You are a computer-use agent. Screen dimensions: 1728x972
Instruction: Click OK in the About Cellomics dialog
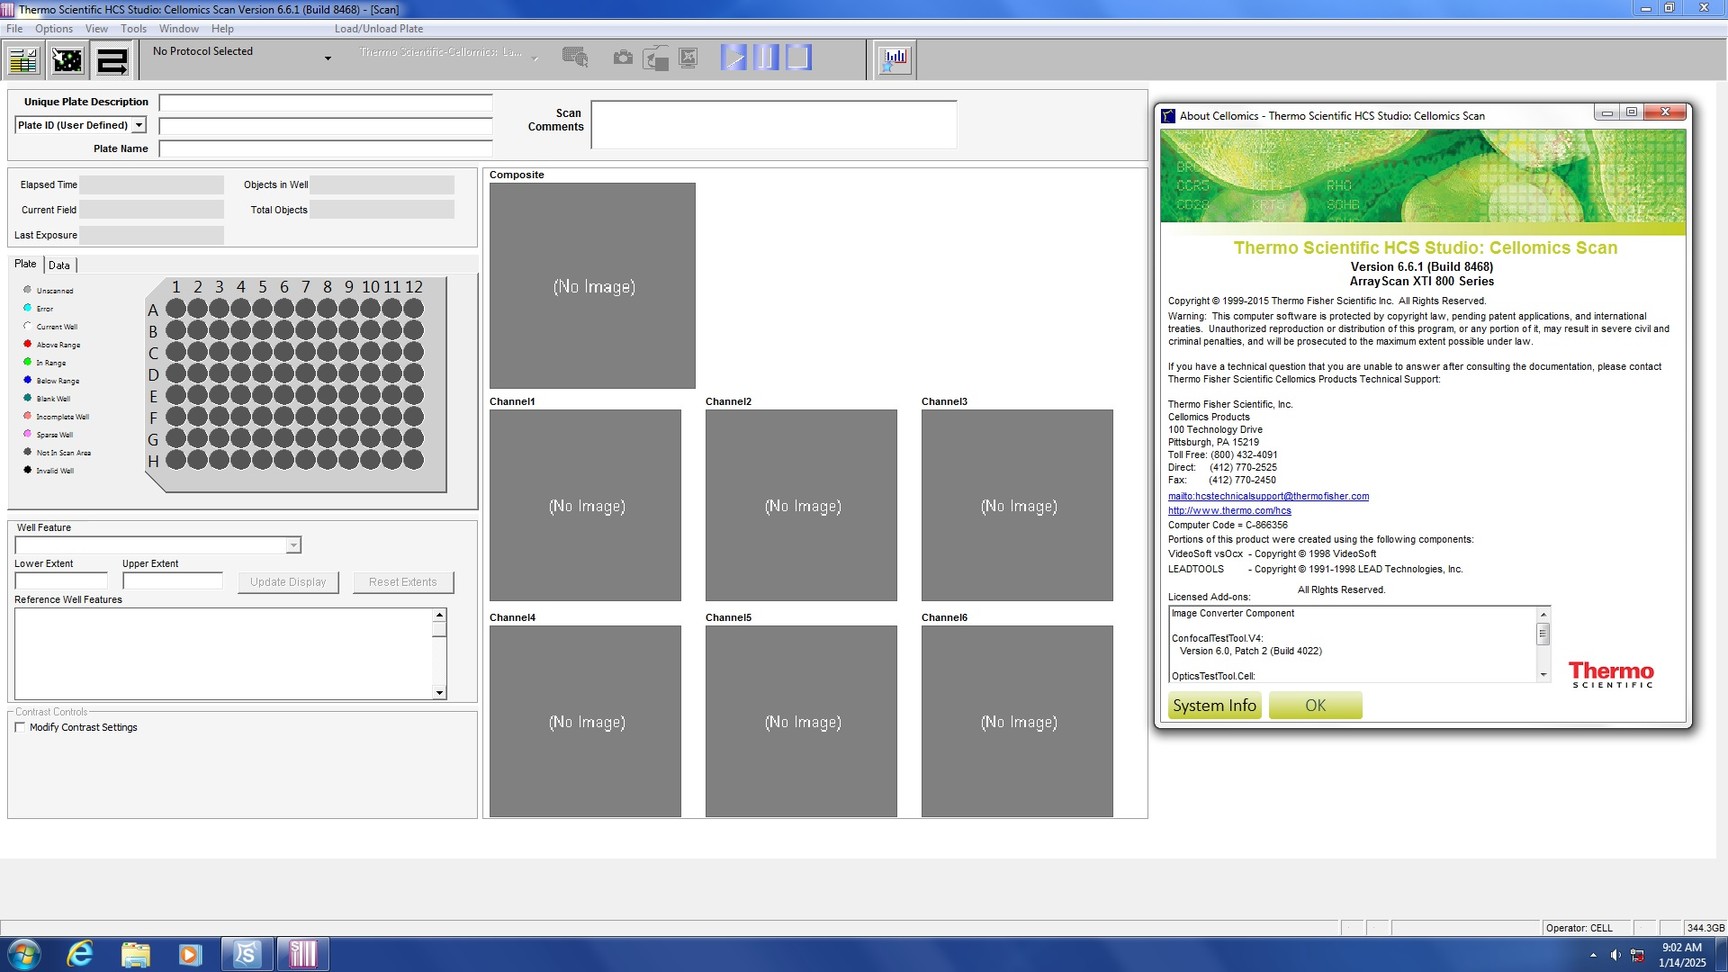(1315, 706)
